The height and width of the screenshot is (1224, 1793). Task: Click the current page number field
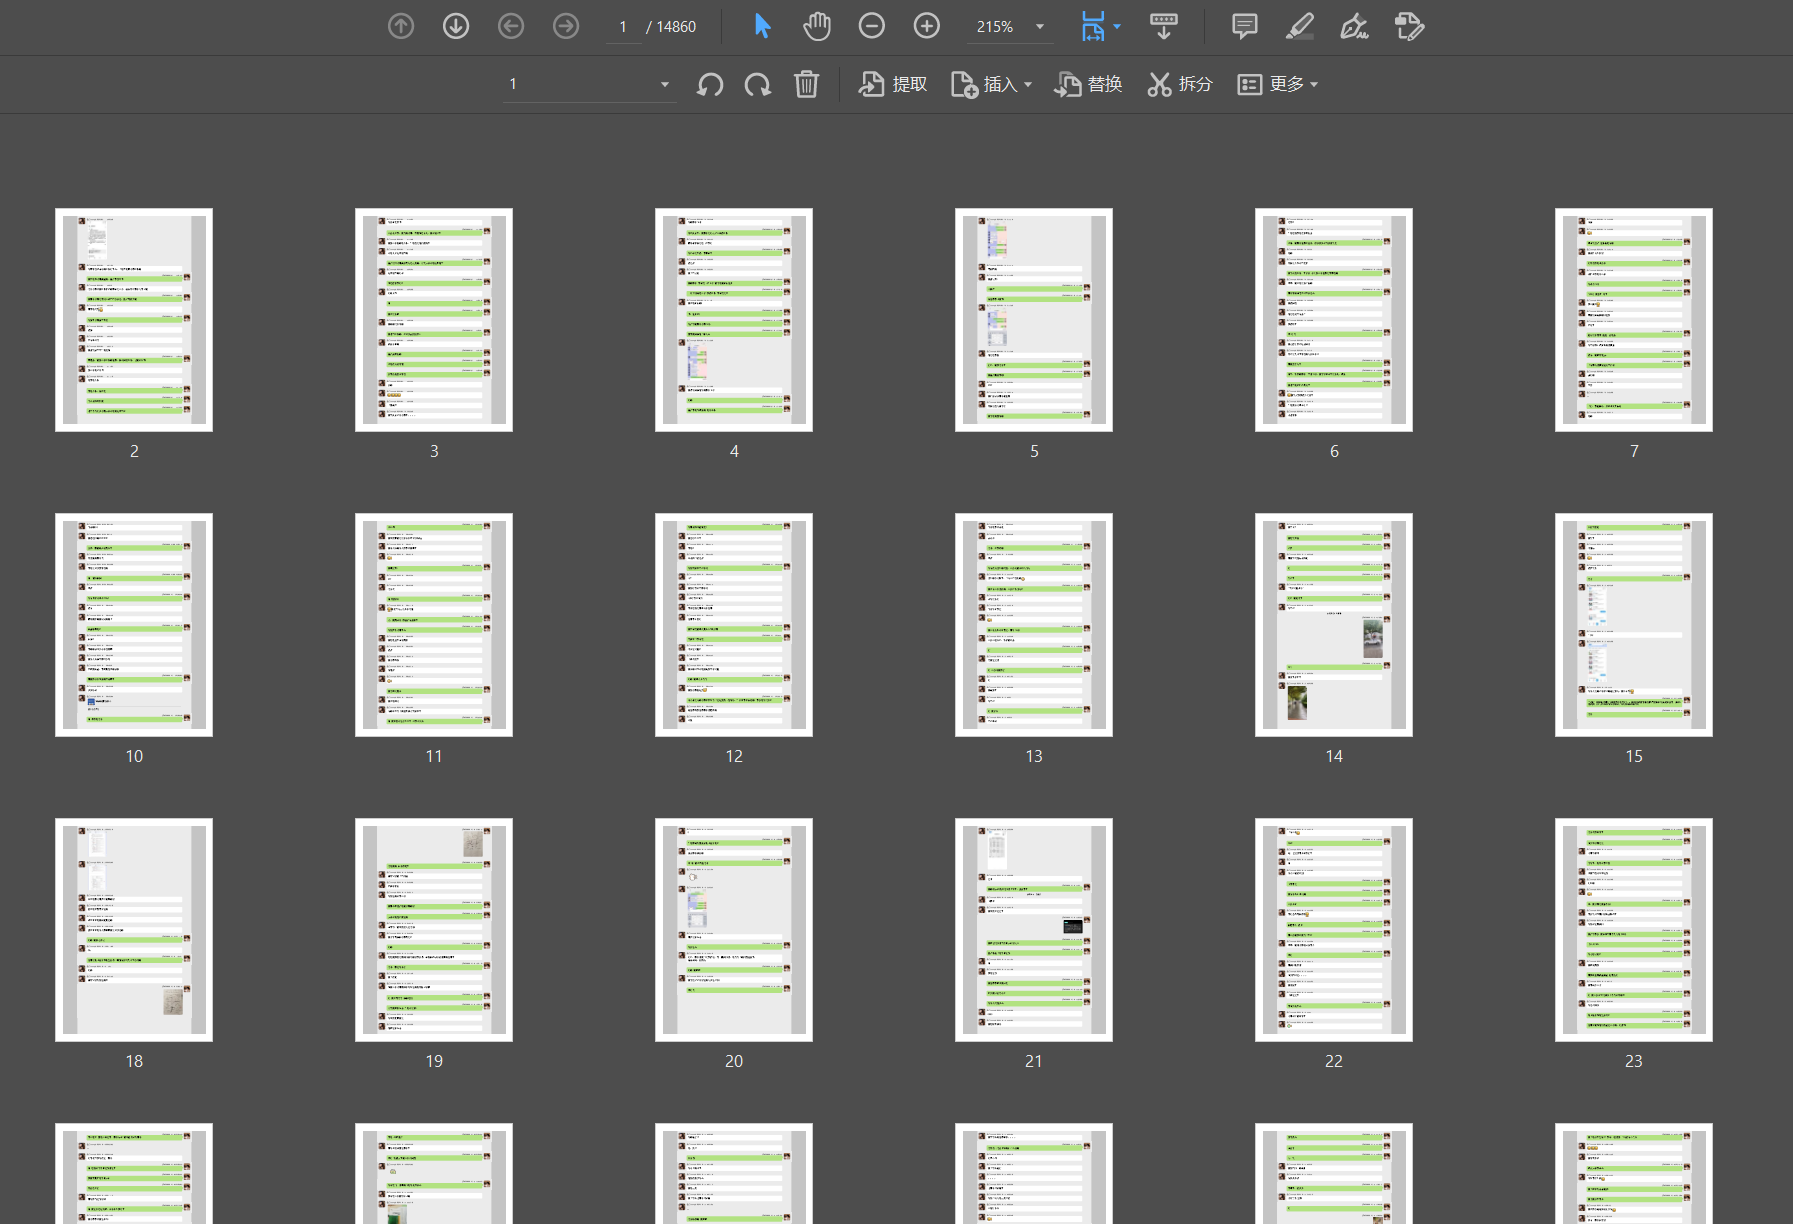click(623, 27)
